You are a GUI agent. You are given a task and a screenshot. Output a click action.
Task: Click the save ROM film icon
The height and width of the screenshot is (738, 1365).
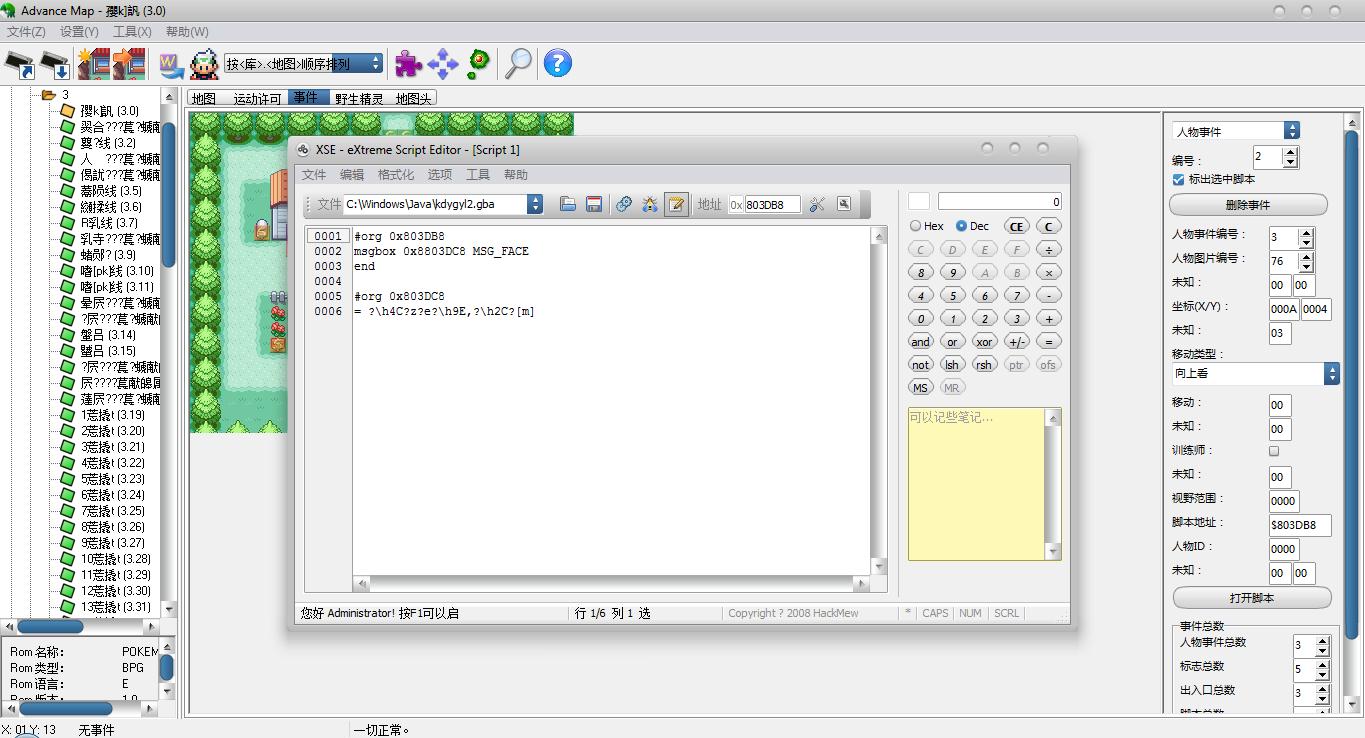click(x=56, y=65)
